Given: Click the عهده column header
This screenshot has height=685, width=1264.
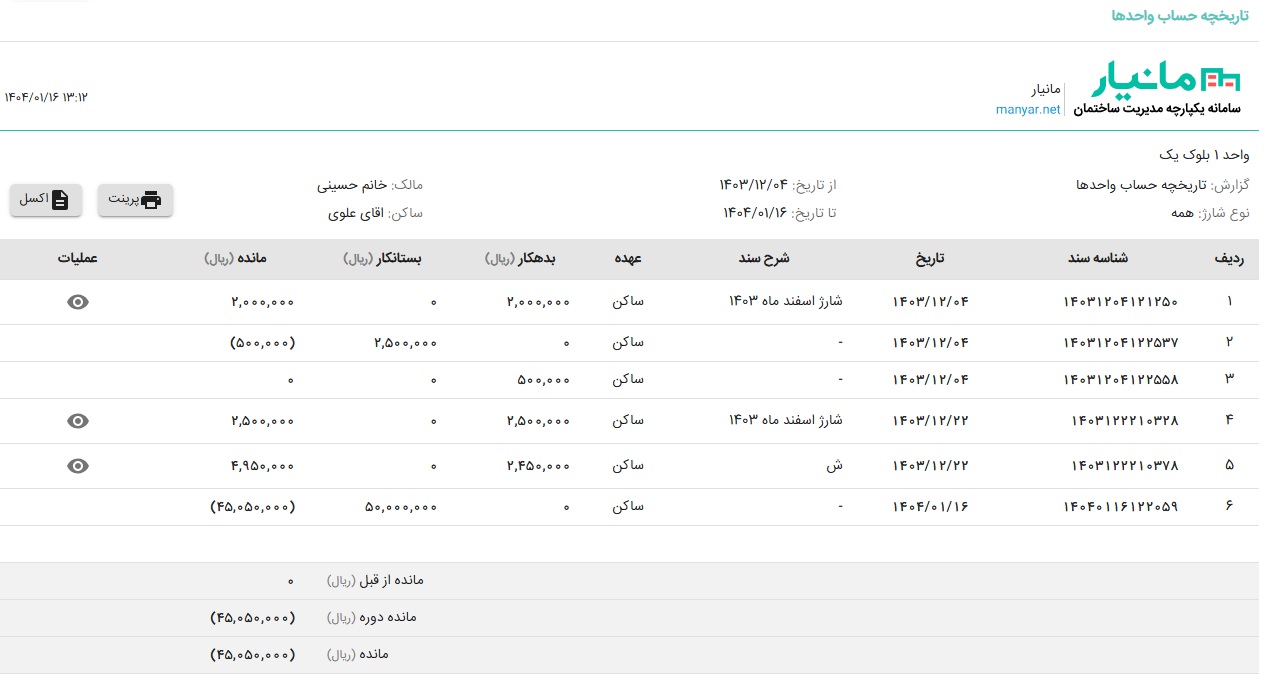Looking at the screenshot, I should pyautogui.click(x=628, y=258).
